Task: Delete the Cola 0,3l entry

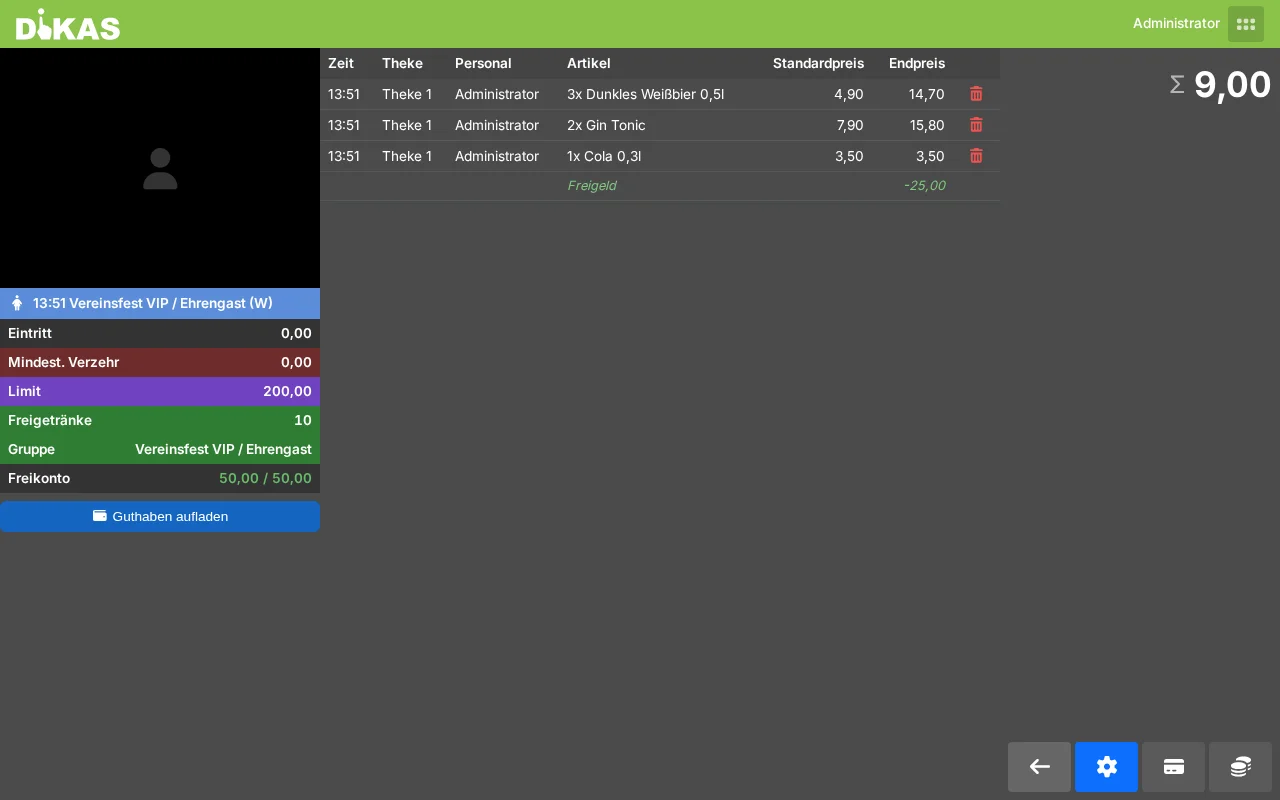Action: (x=976, y=156)
